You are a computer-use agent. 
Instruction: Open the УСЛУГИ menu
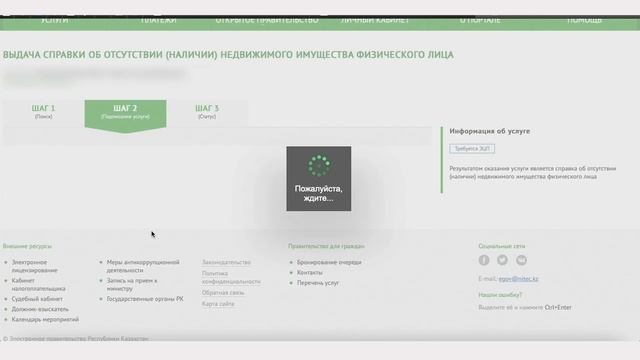(x=55, y=20)
